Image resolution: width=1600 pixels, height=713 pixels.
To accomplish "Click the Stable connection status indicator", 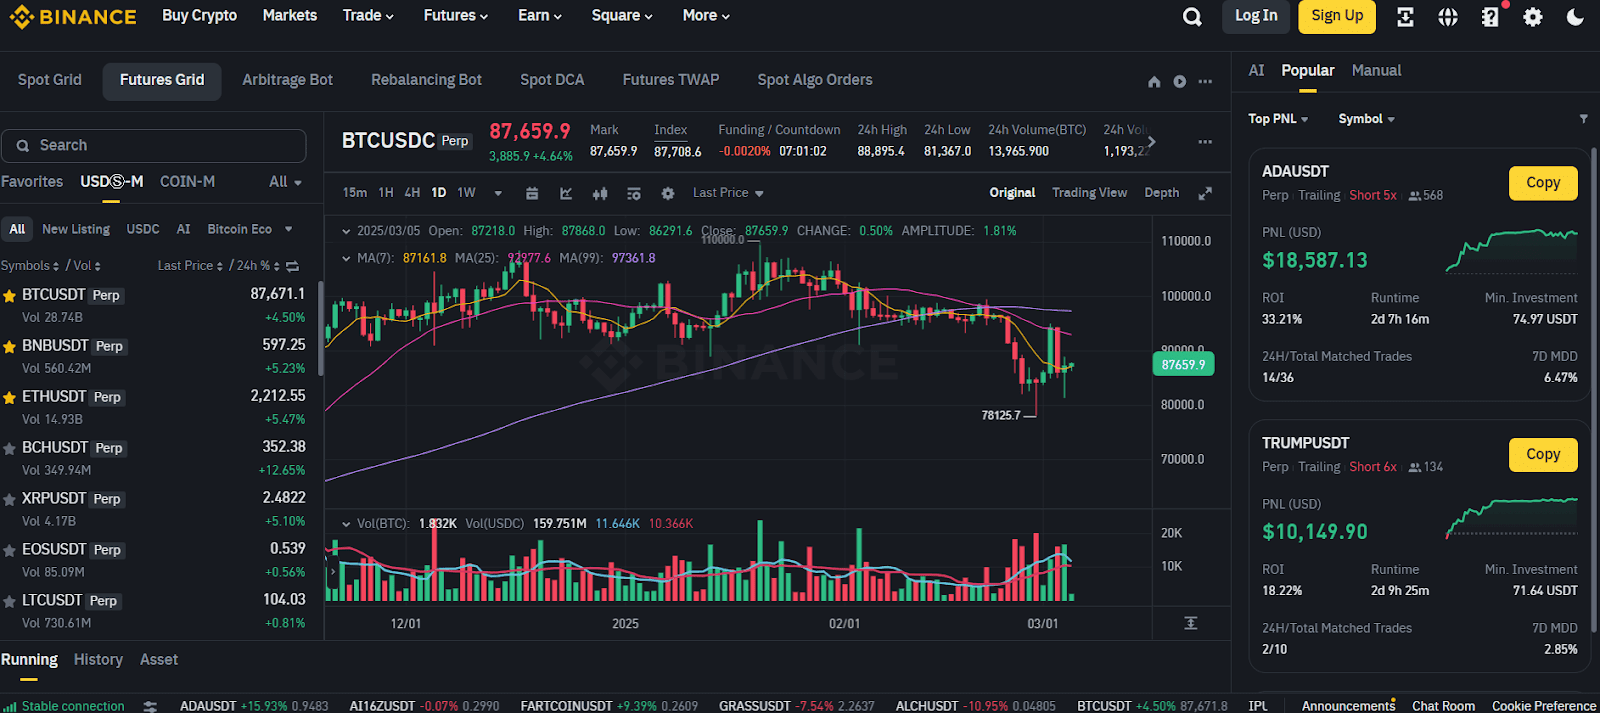I will (x=65, y=706).
